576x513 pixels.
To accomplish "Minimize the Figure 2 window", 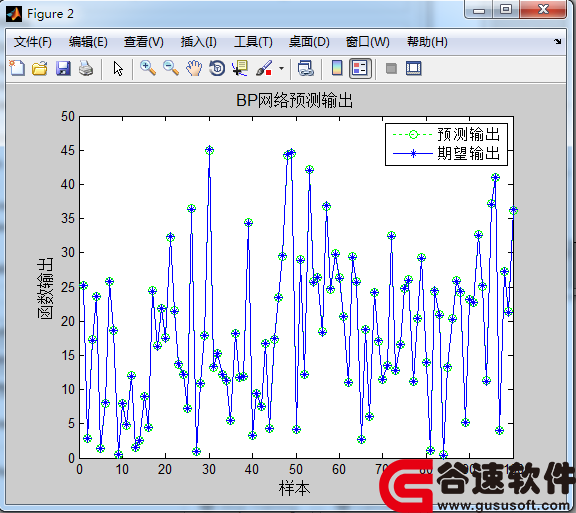I will [479, 10].
